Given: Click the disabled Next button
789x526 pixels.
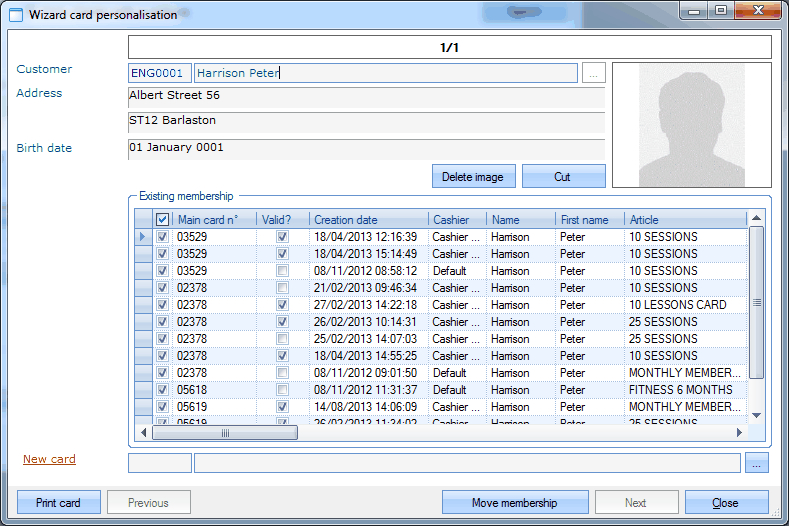Looking at the screenshot, I should click(x=637, y=502).
